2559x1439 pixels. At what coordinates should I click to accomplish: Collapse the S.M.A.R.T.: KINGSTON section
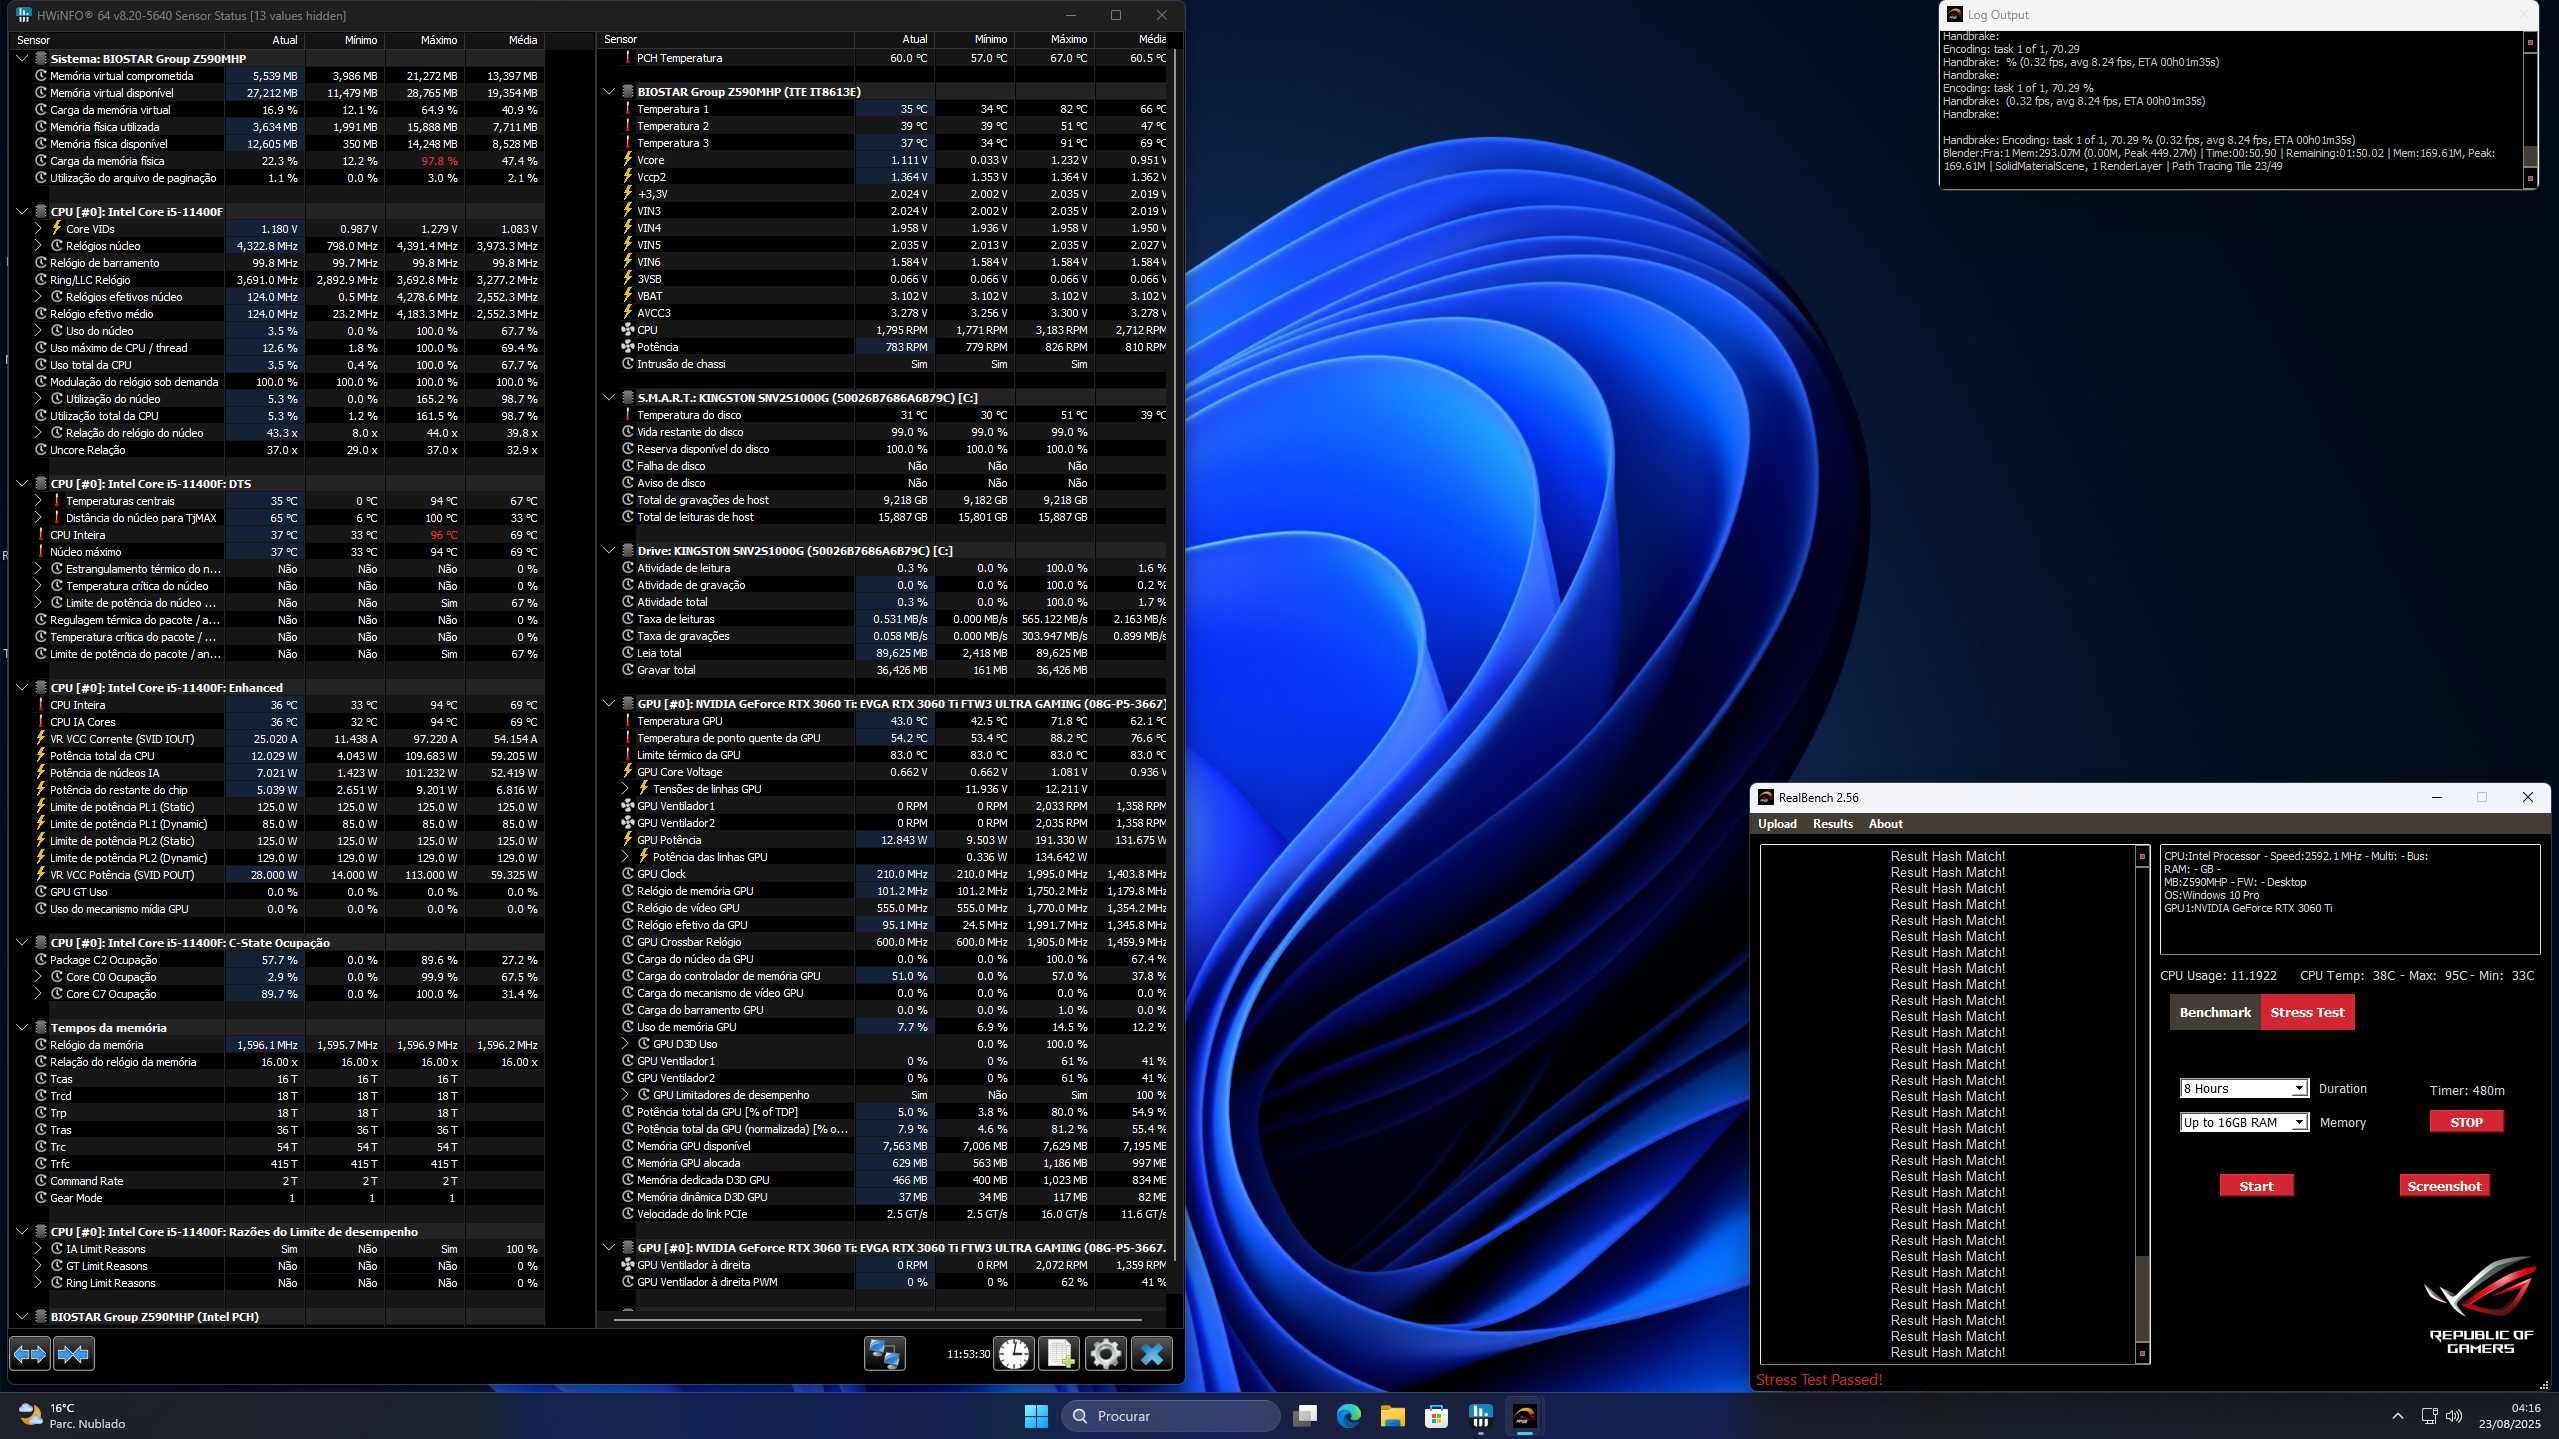609,398
